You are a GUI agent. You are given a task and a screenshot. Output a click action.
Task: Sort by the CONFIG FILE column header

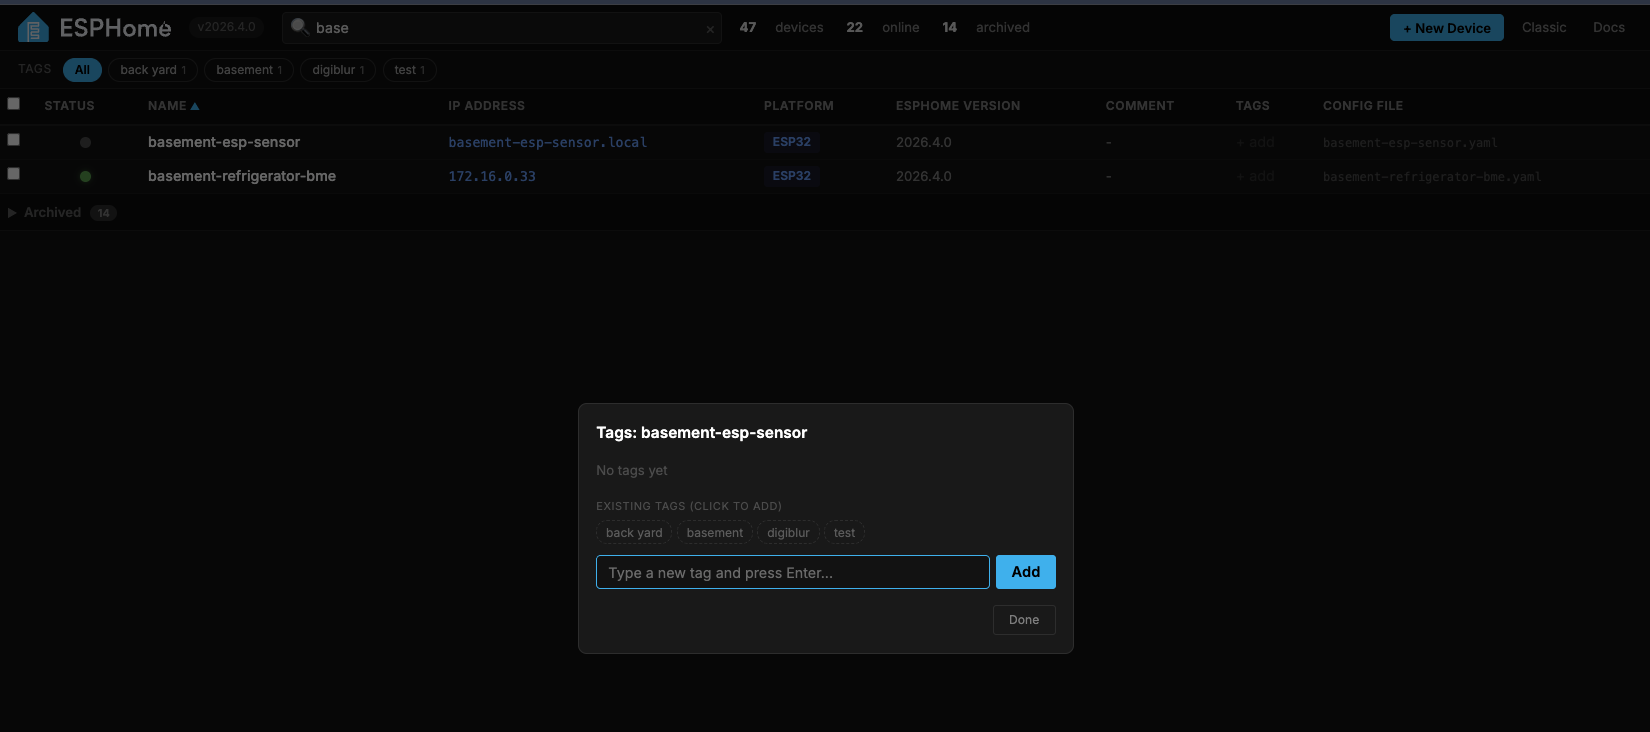[x=1363, y=106]
